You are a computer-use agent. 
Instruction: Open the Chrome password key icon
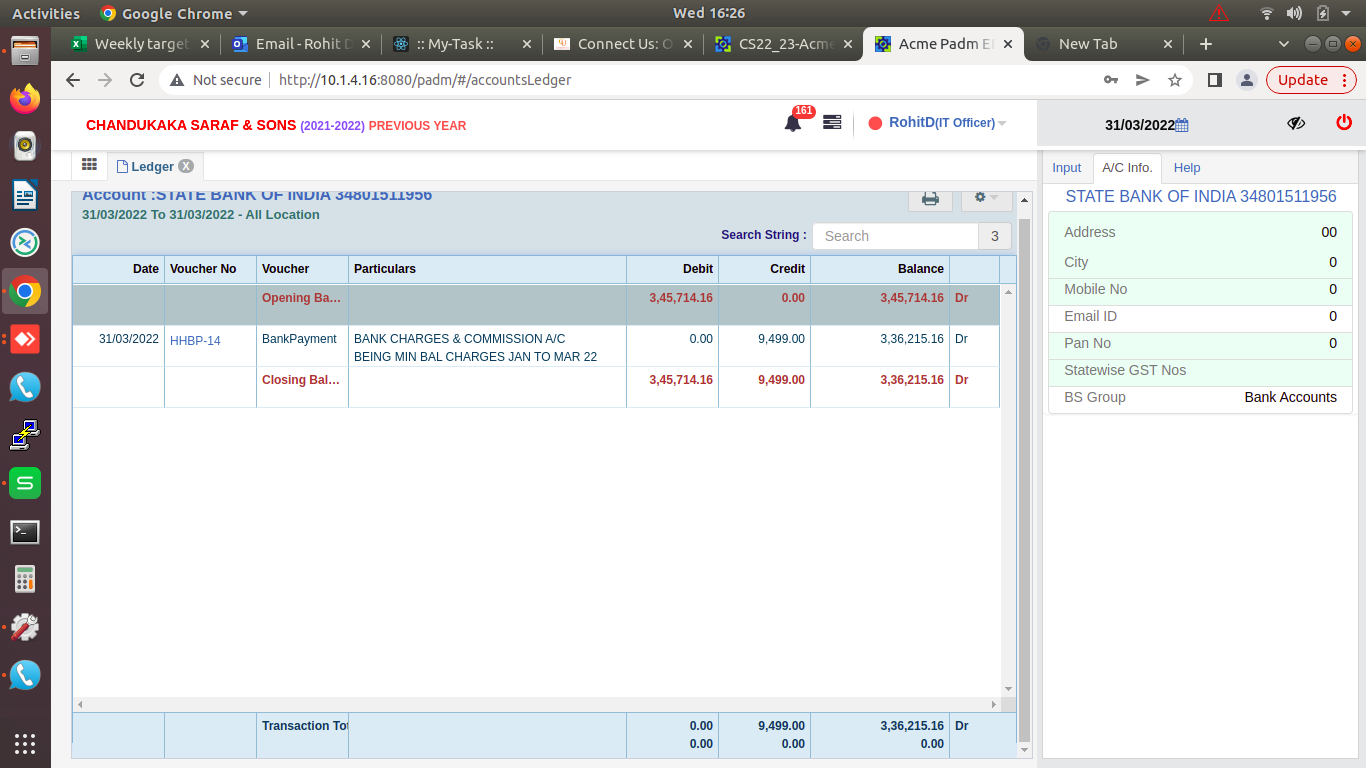click(x=1111, y=80)
